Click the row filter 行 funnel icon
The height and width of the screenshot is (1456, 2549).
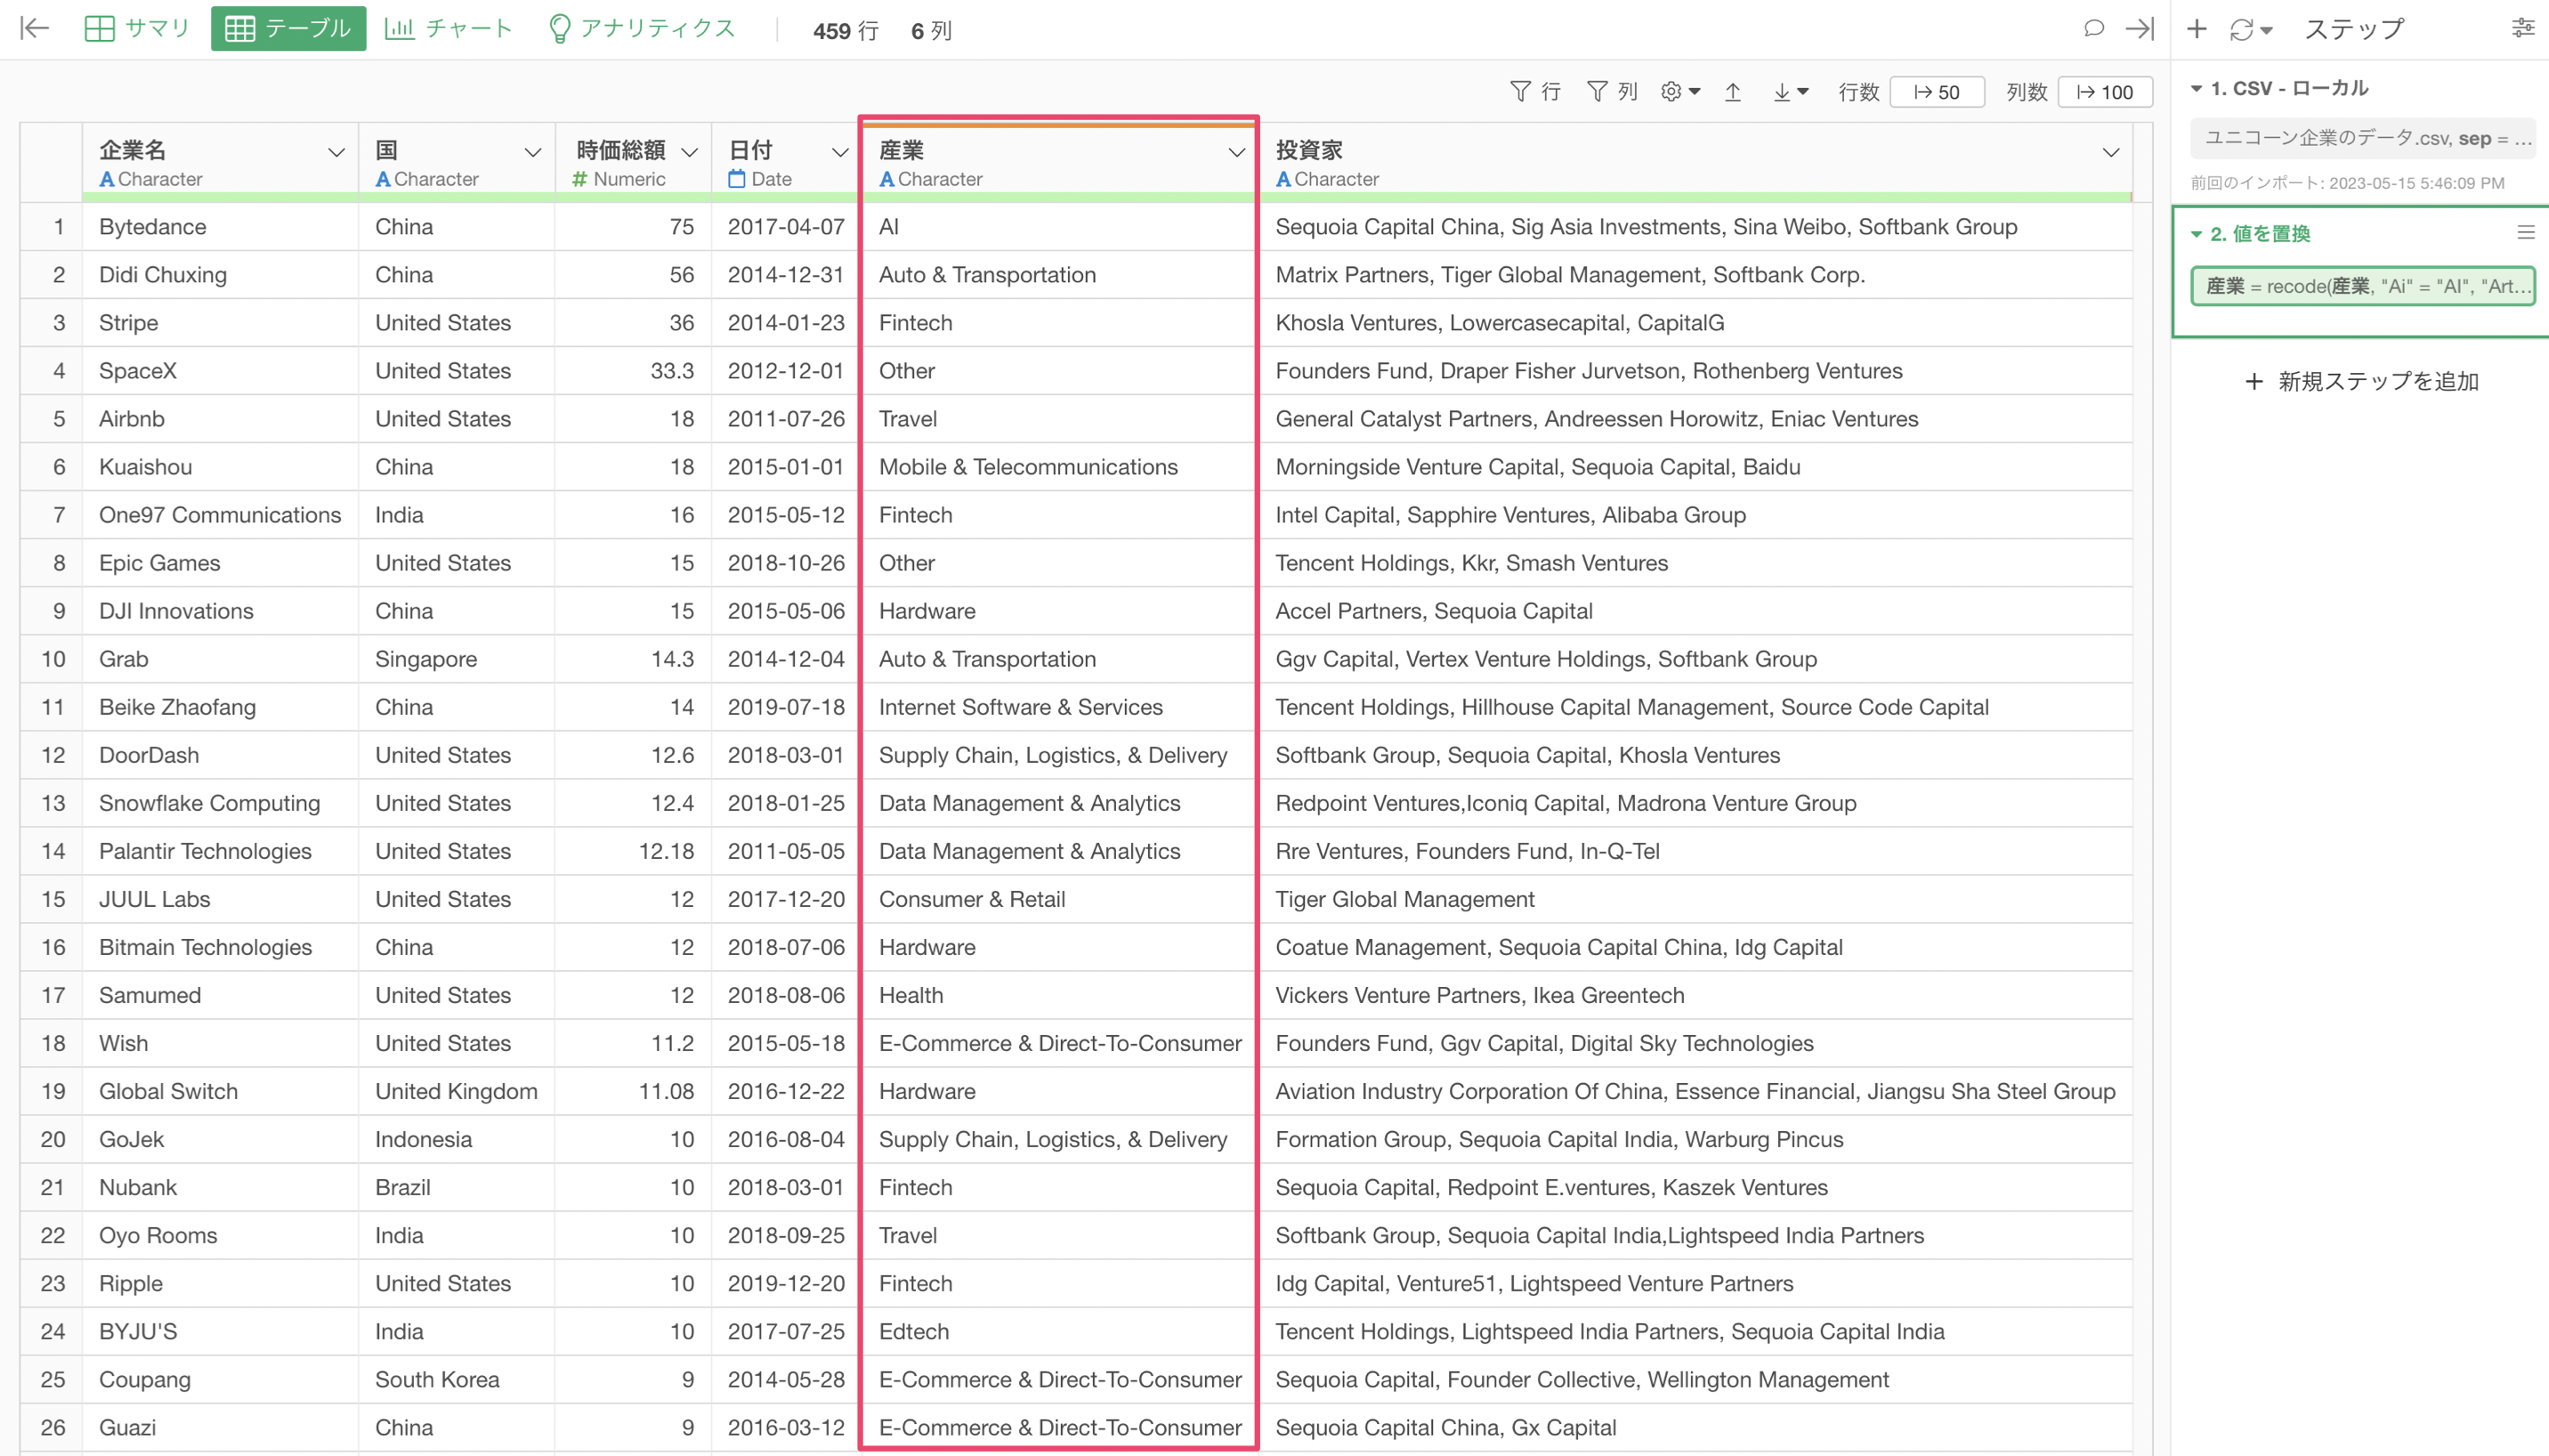pyautogui.click(x=1535, y=92)
